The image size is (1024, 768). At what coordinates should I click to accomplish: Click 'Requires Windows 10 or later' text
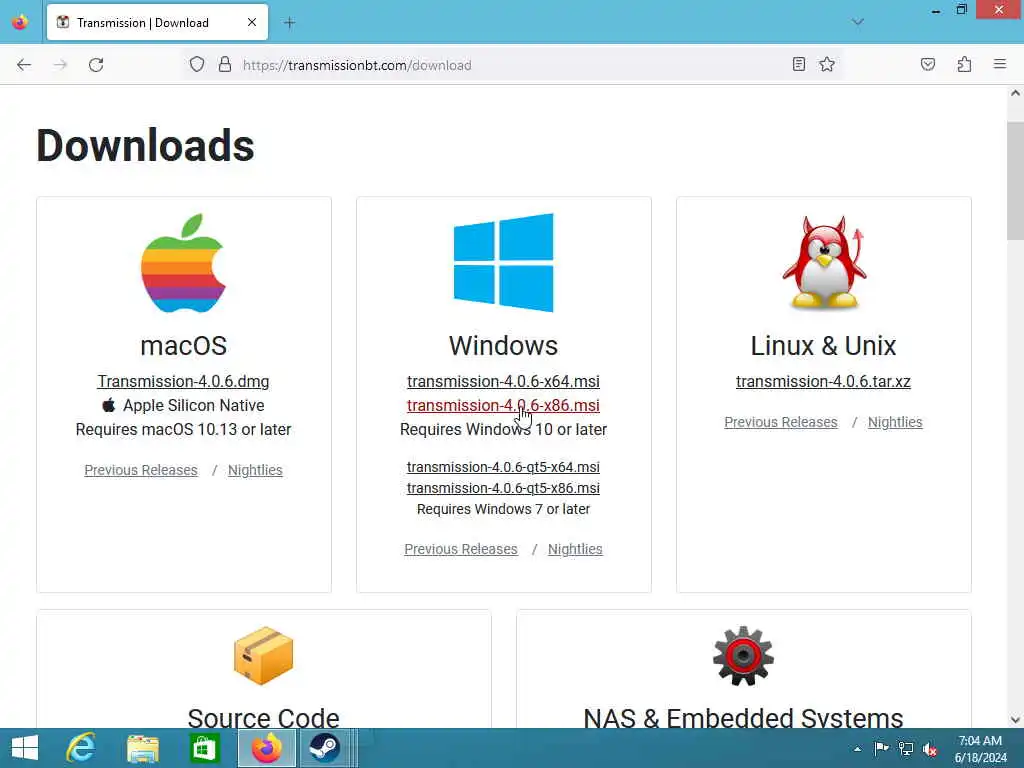pos(504,430)
